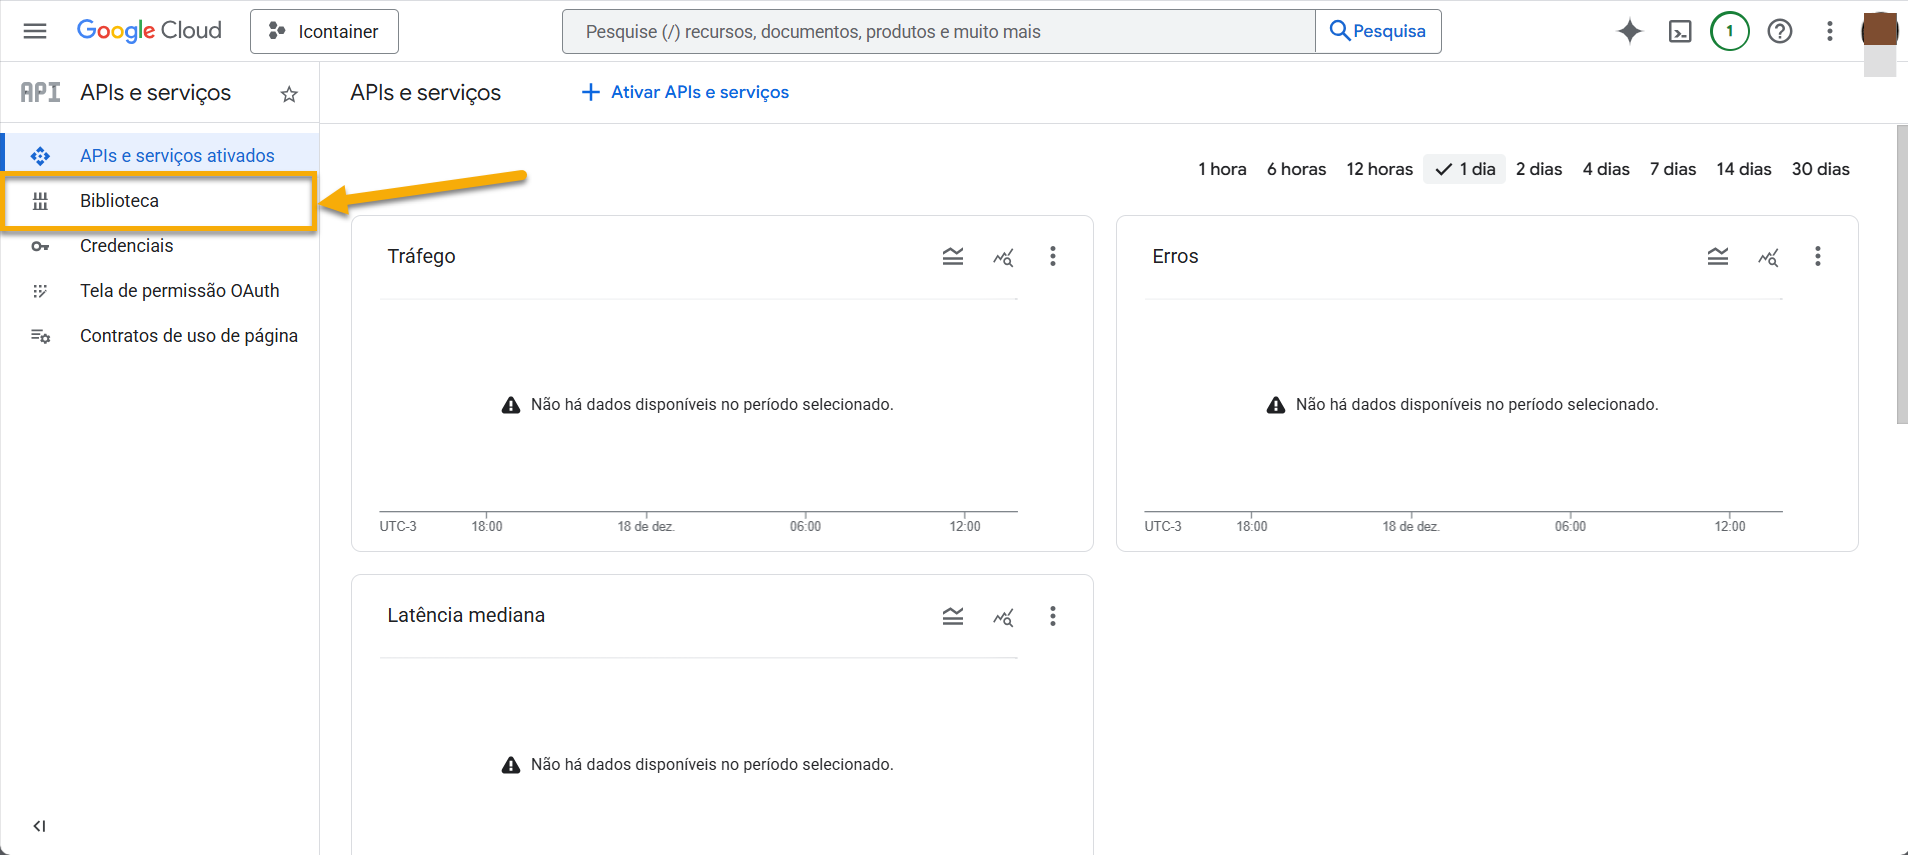Image resolution: width=1908 pixels, height=855 pixels.
Task: Open Credenciais in the sidebar
Action: point(160,246)
